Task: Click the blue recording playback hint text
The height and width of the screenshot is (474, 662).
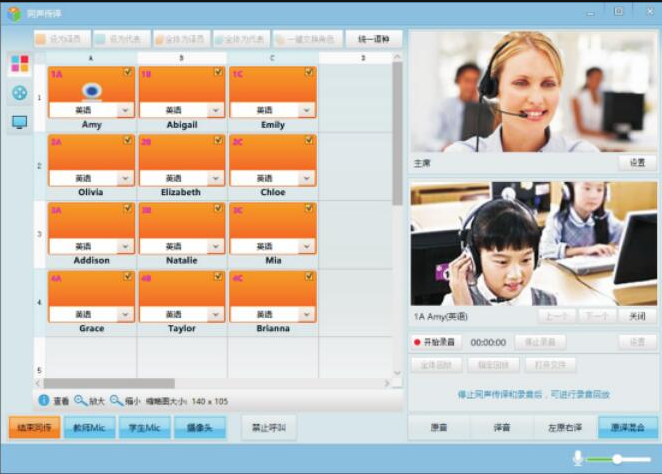Action: pyautogui.click(x=534, y=394)
